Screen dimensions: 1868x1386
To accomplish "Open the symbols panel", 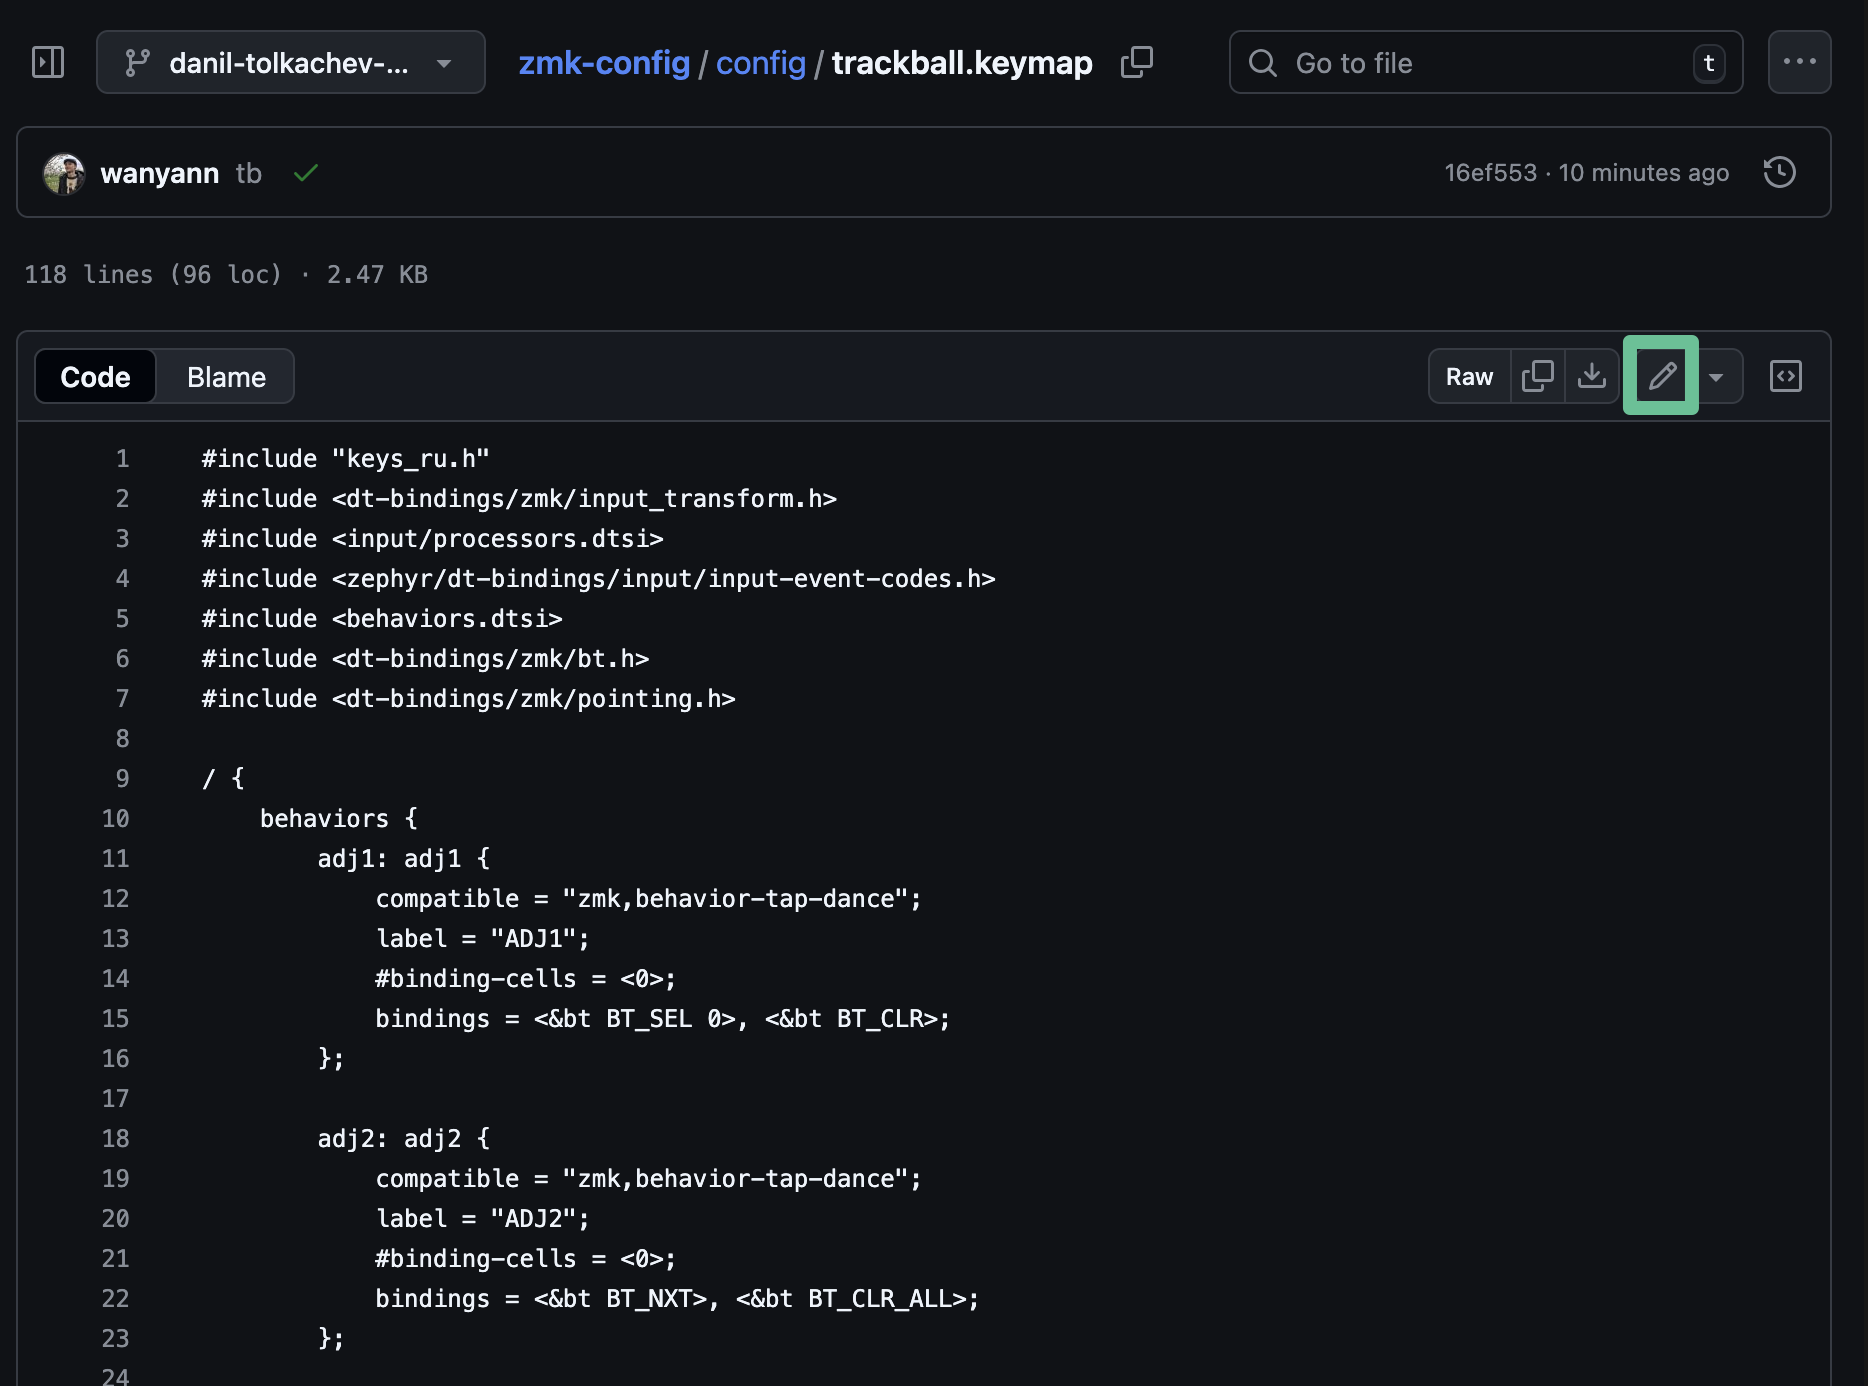I will click(1785, 377).
